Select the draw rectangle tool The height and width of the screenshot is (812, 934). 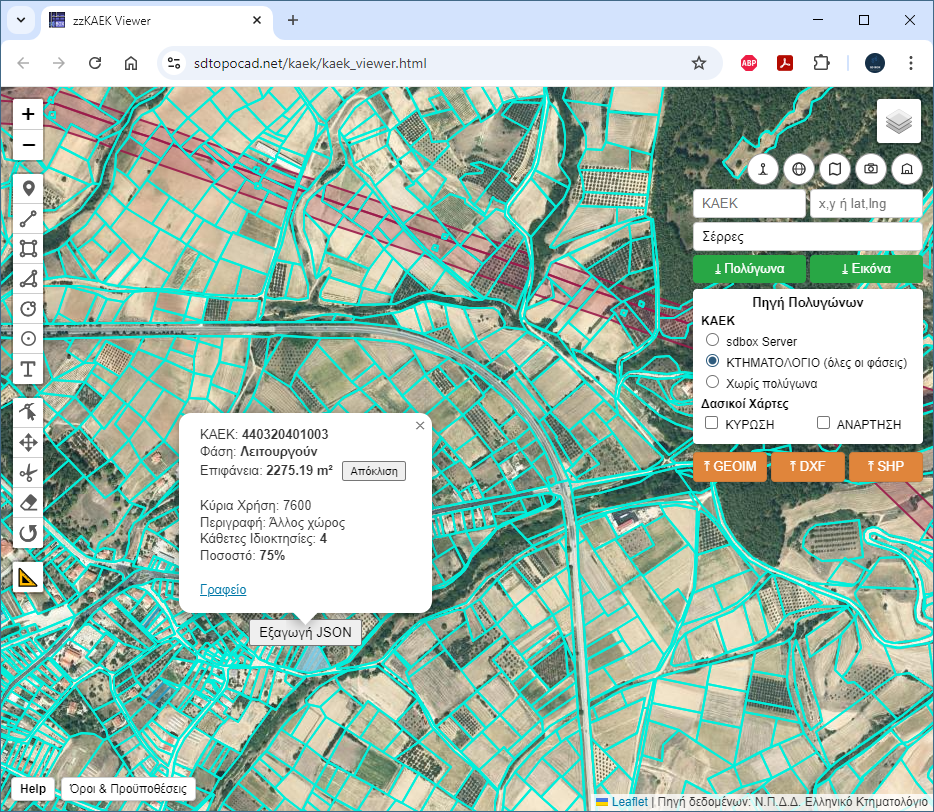[x=28, y=248]
